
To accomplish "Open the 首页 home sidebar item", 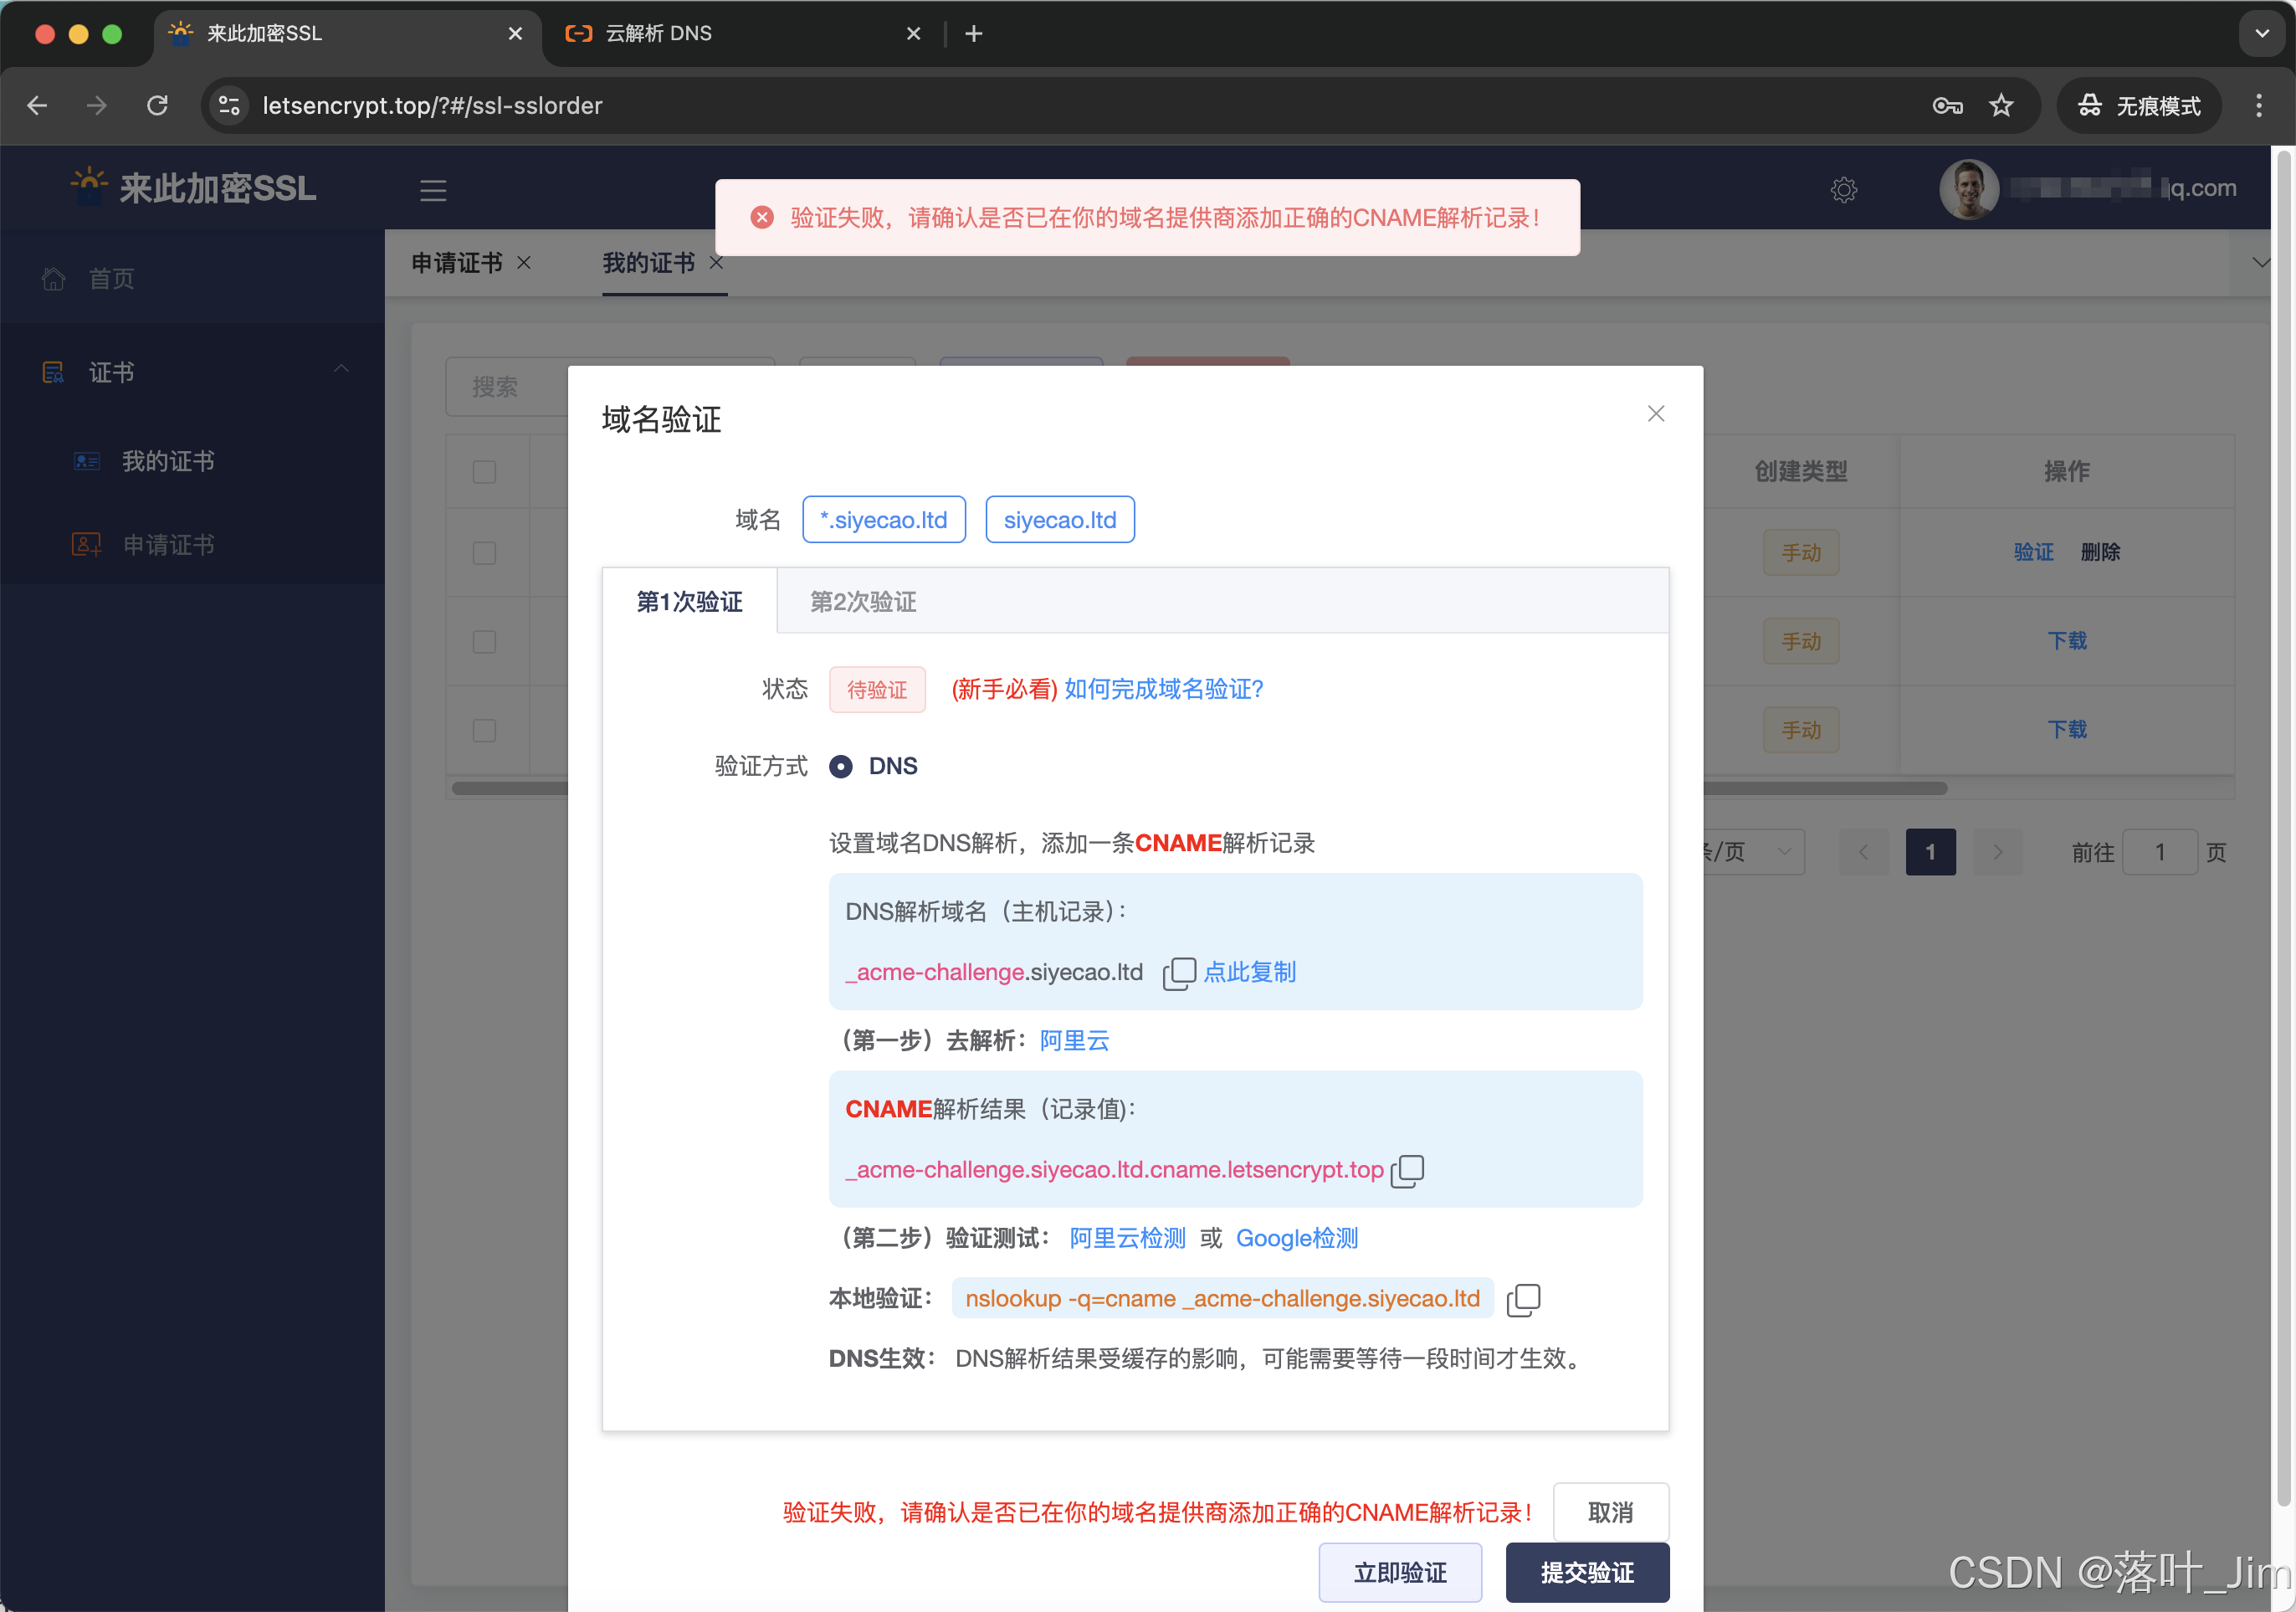I will (x=192, y=279).
